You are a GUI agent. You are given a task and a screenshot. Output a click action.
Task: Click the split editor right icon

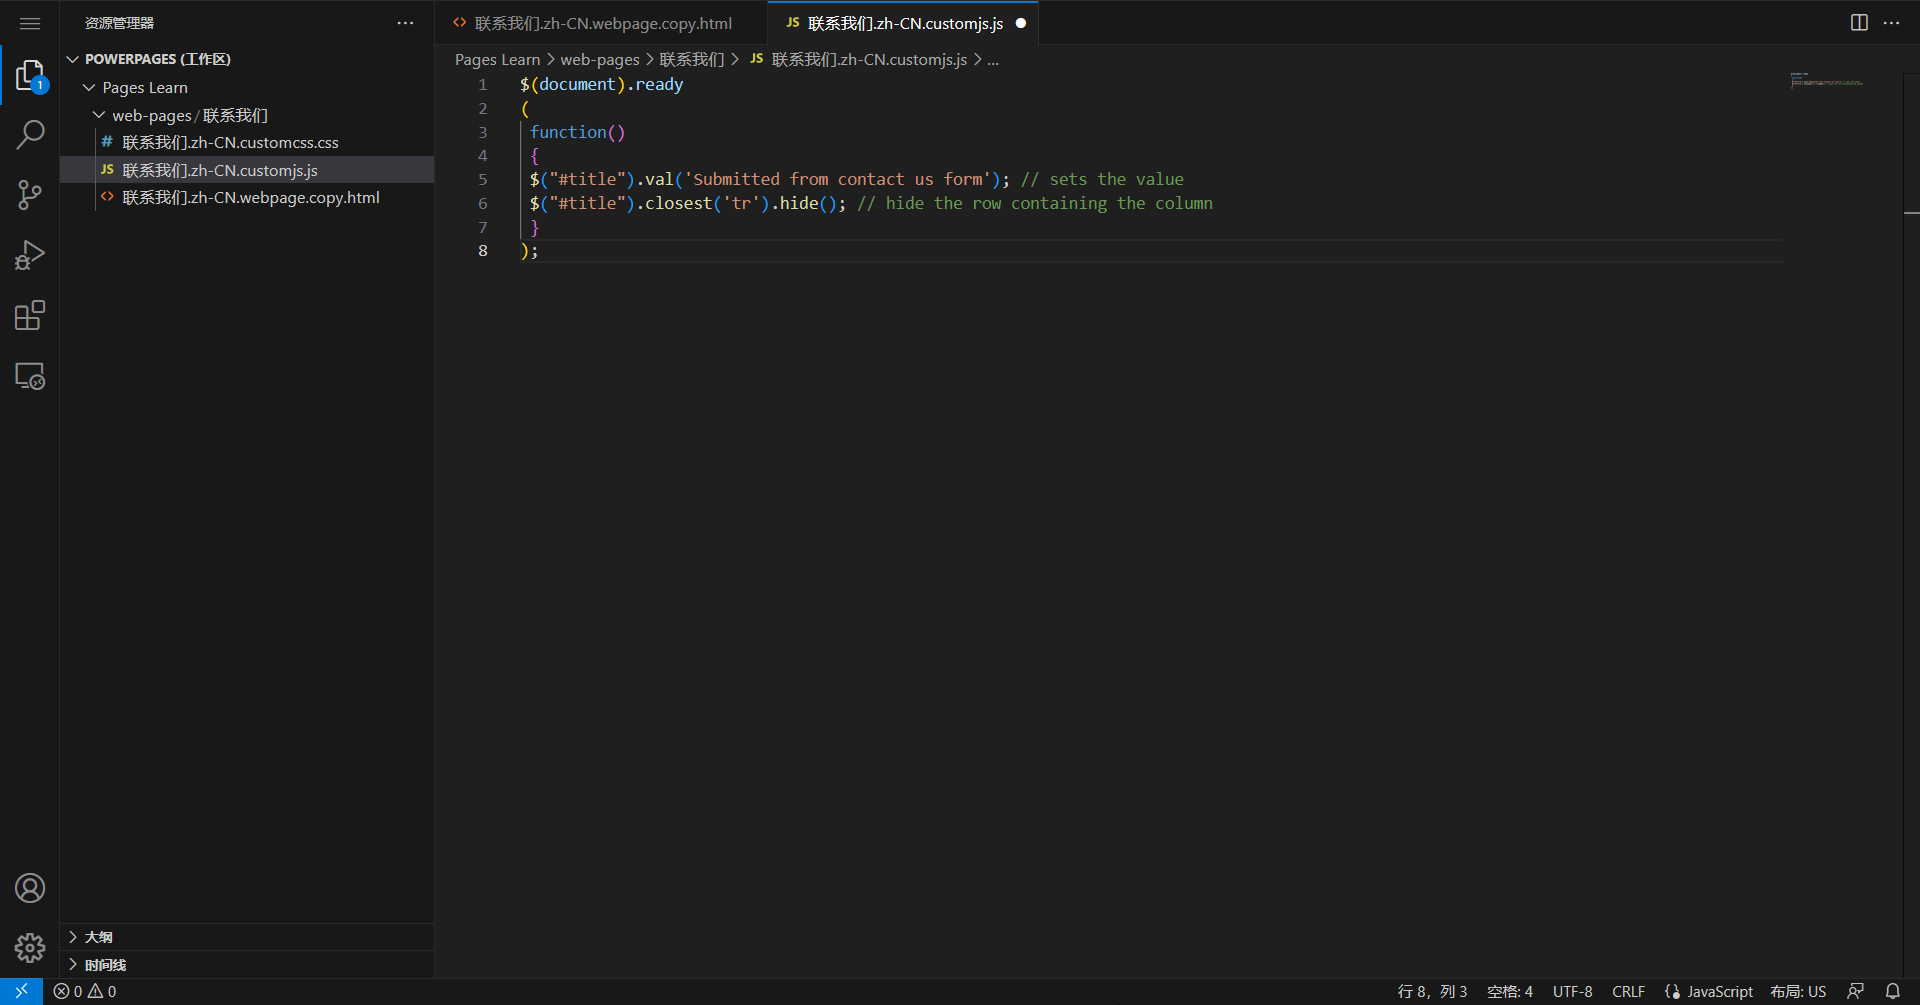tap(1859, 22)
